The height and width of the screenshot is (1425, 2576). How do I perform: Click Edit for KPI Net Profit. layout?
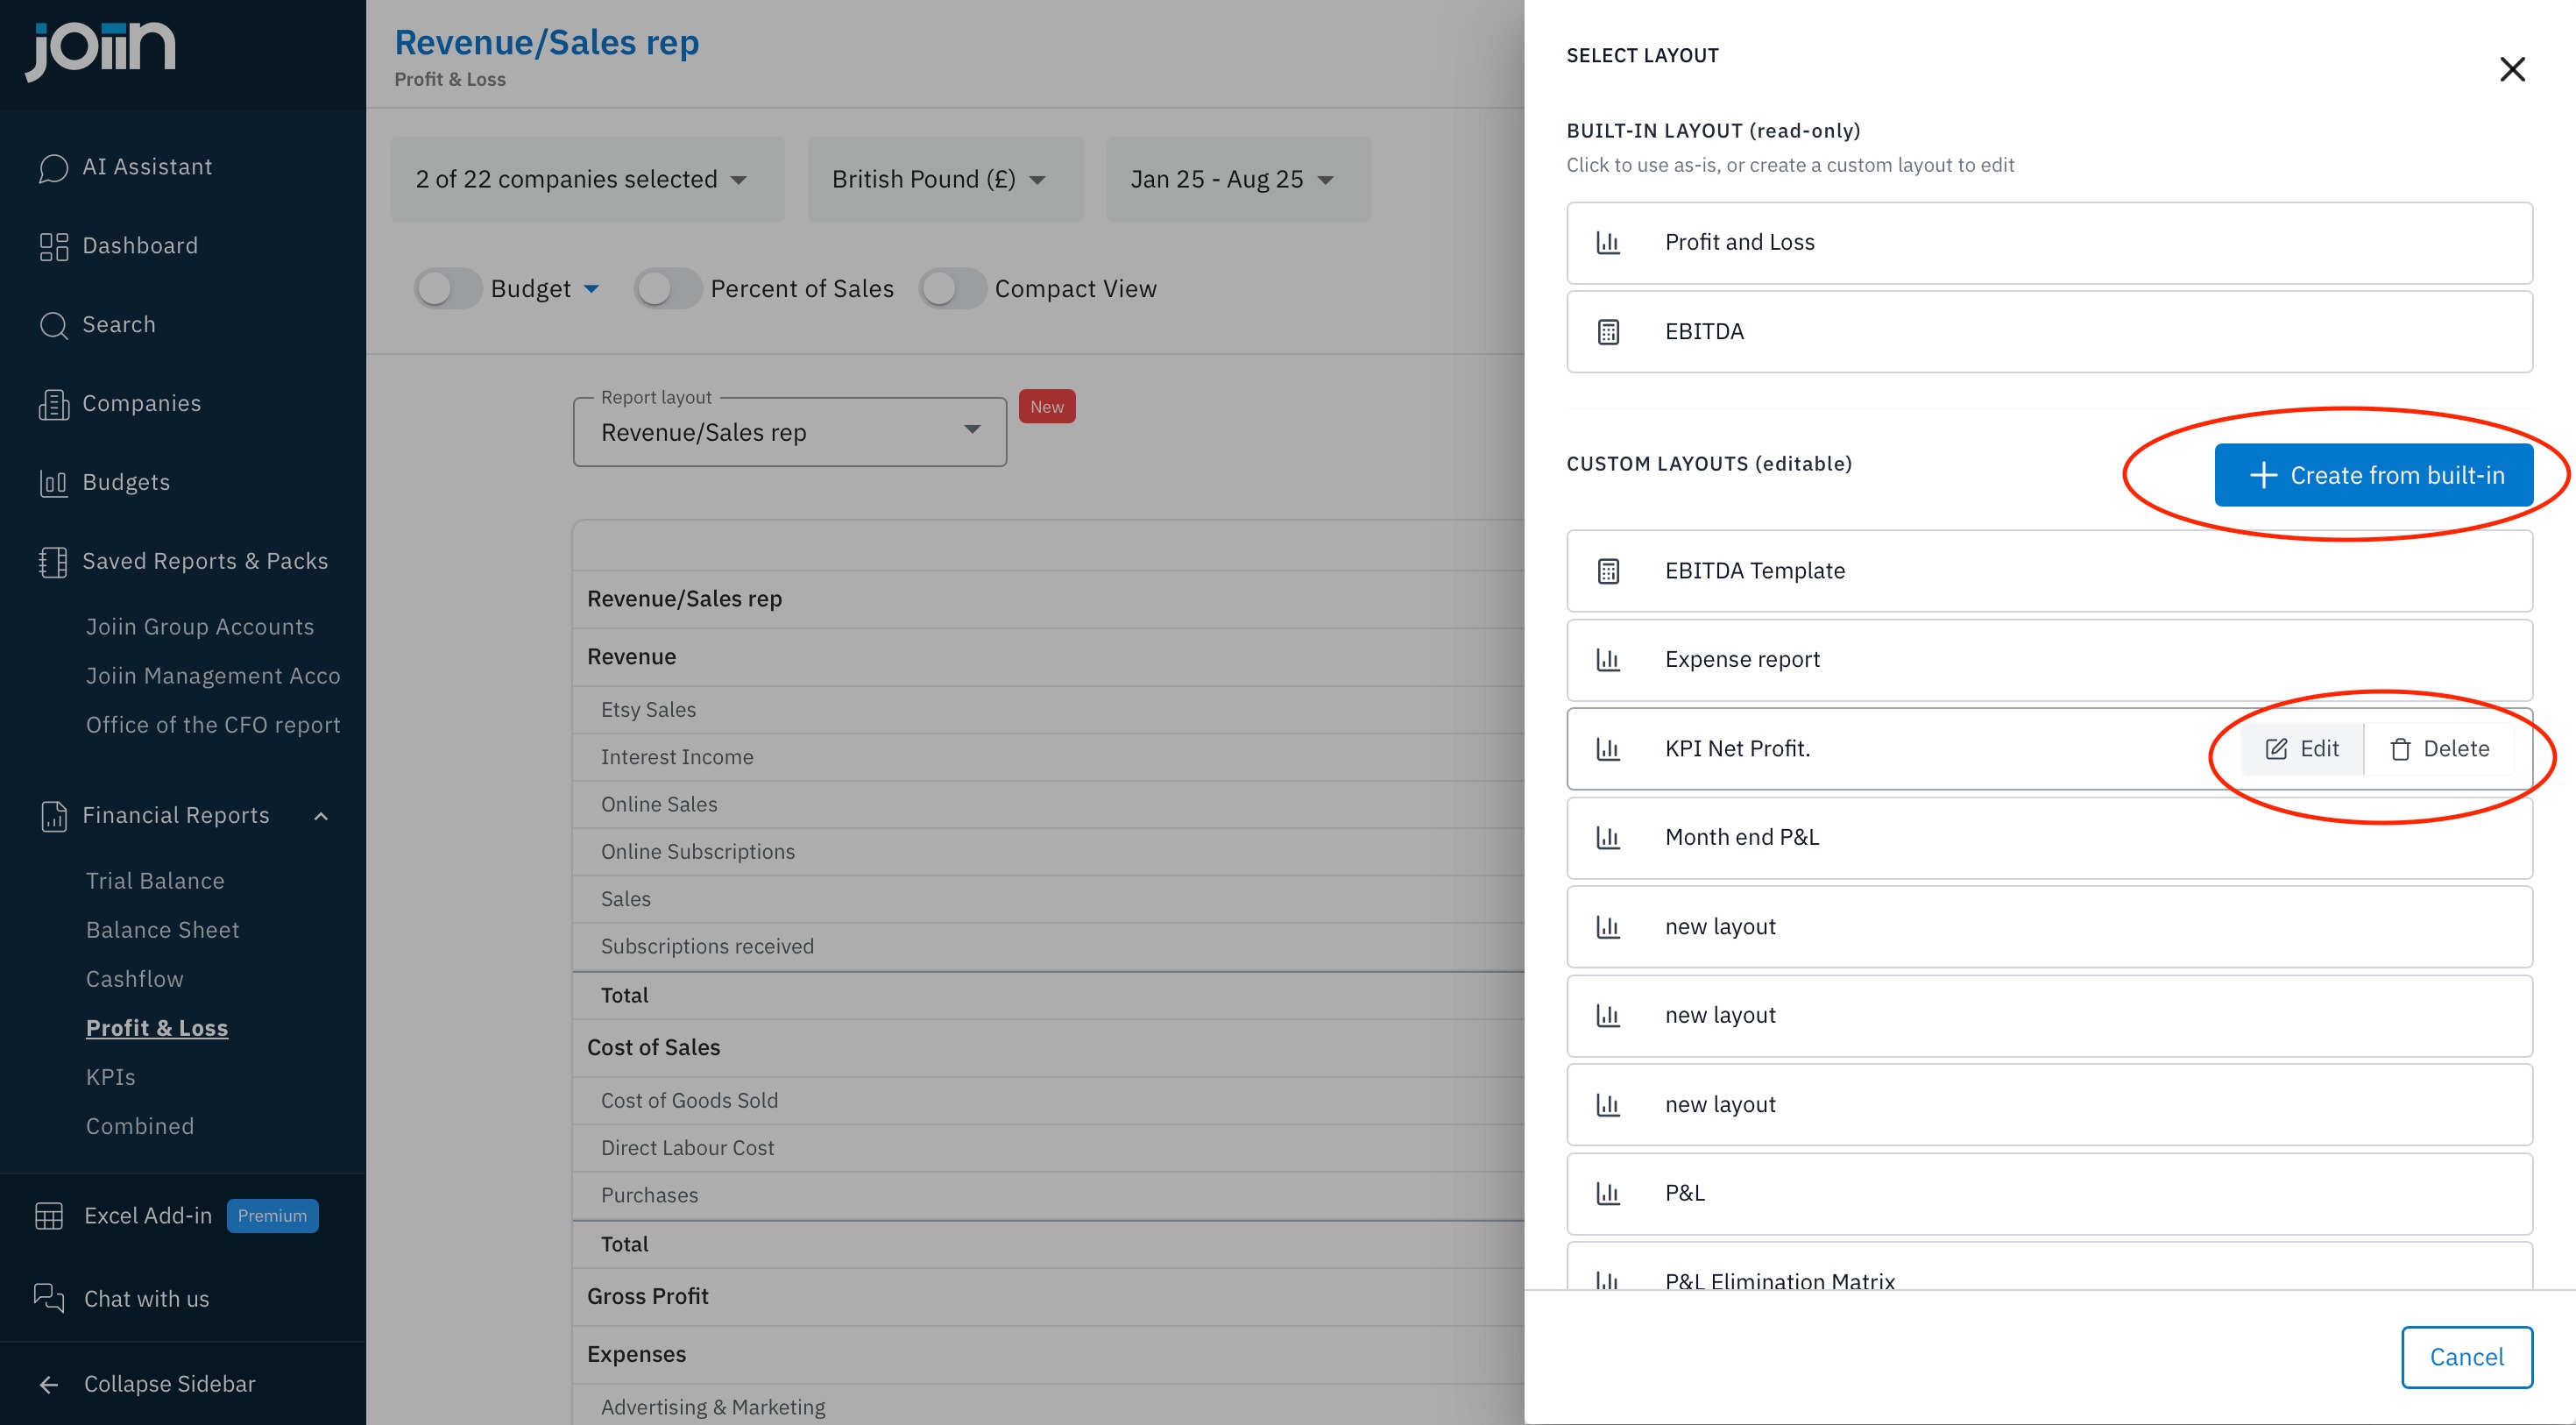tap(2302, 749)
